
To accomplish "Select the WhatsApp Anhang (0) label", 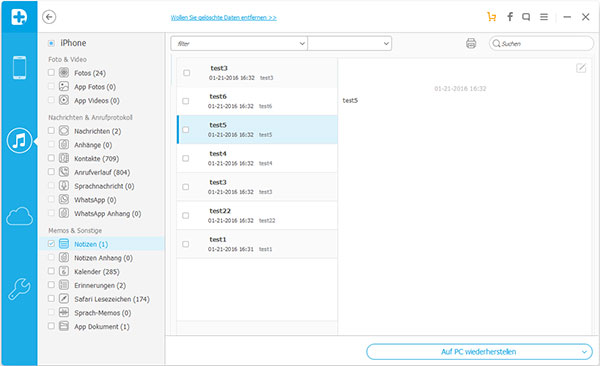I will pyautogui.click(x=108, y=214).
